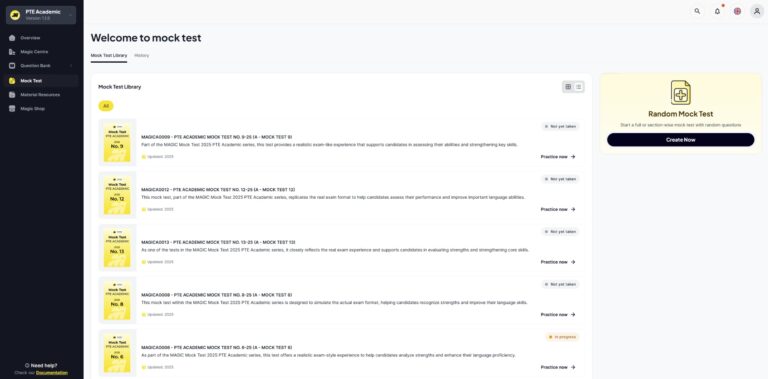Viewport: 768px width, 379px height.
Task: Click the Random Mock Test document icon
Action: click(x=681, y=93)
